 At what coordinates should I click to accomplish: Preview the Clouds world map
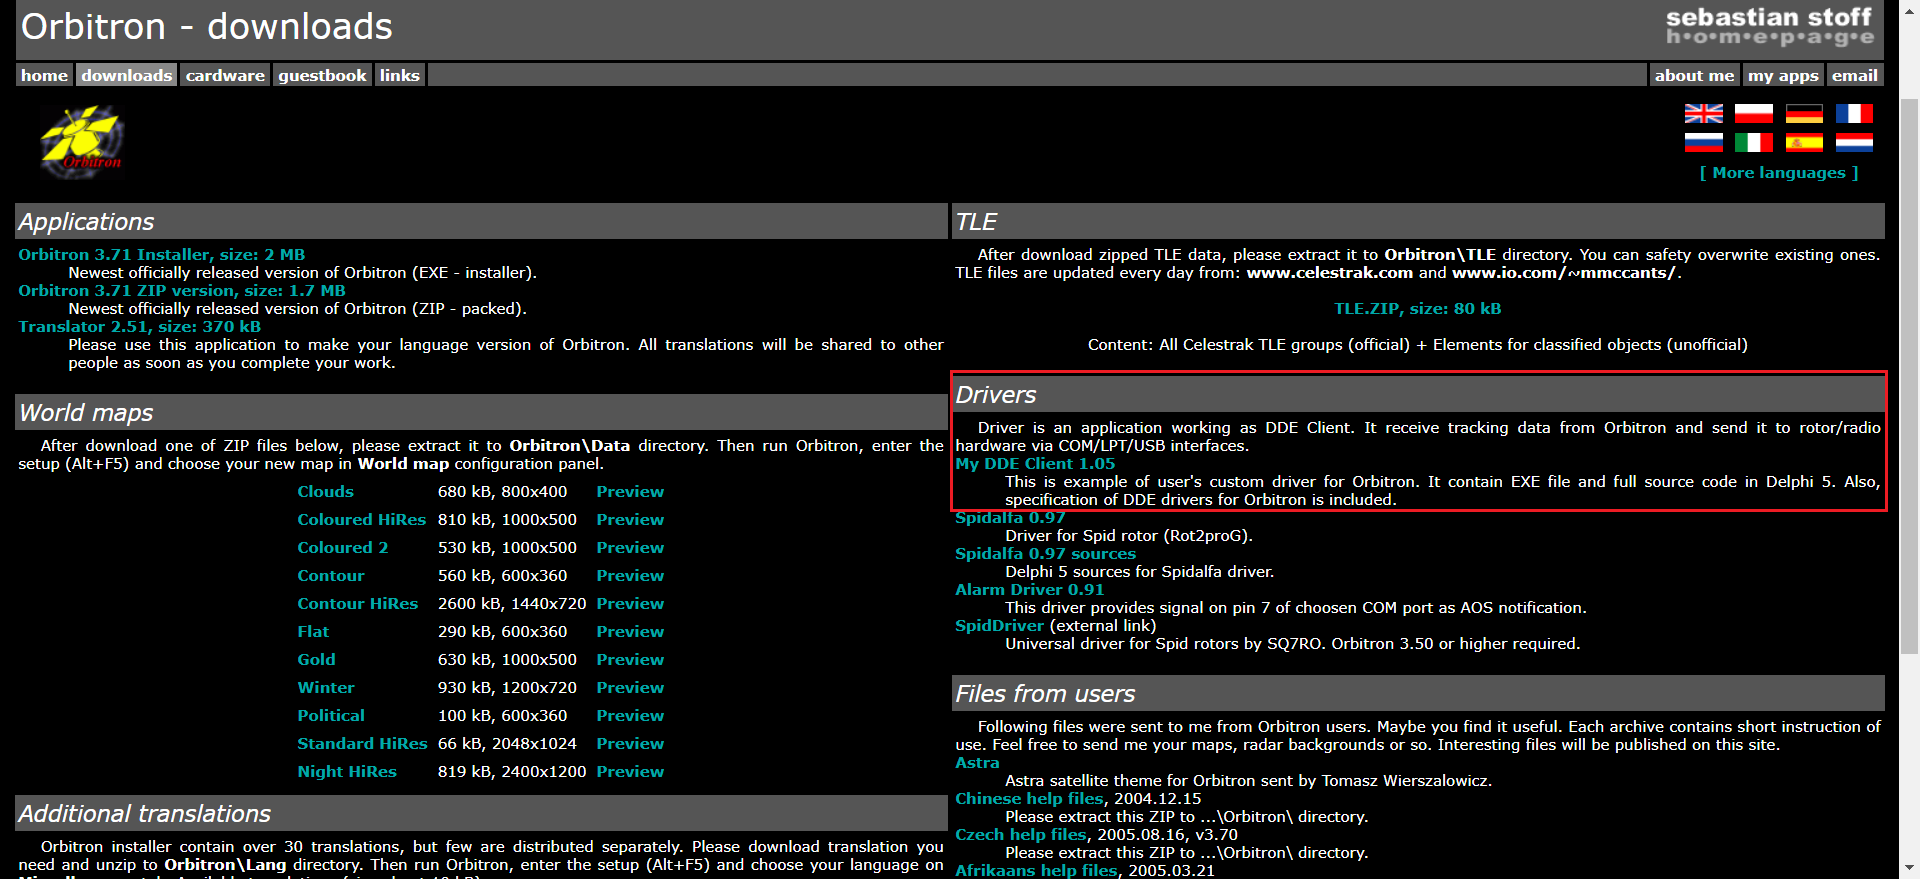coord(630,492)
